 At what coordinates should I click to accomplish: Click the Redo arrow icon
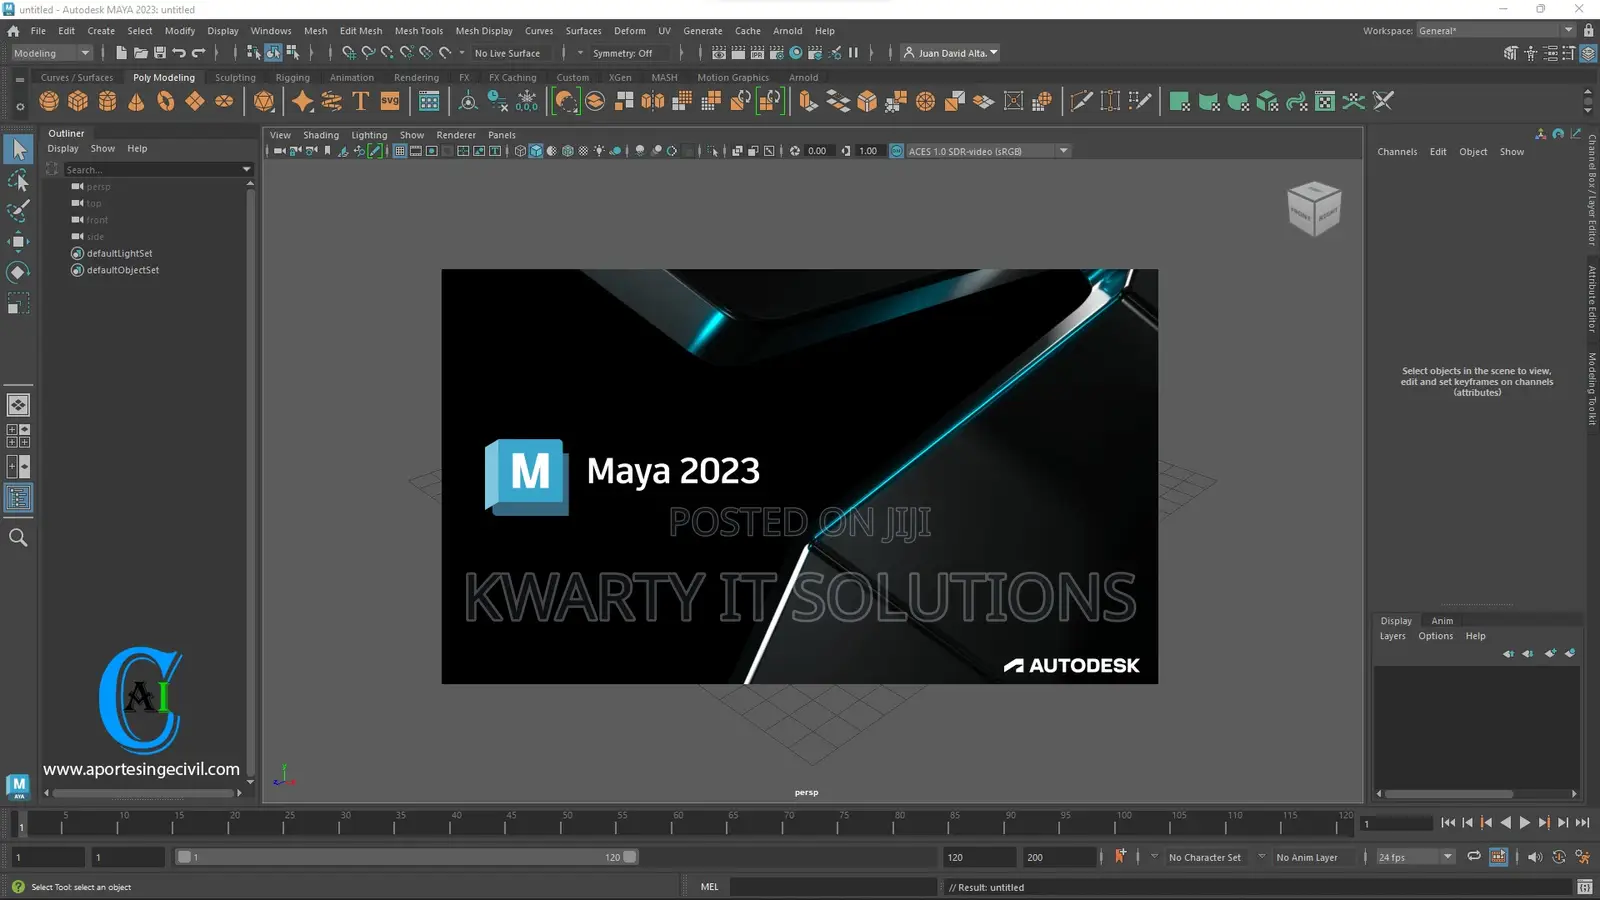[x=198, y=53]
